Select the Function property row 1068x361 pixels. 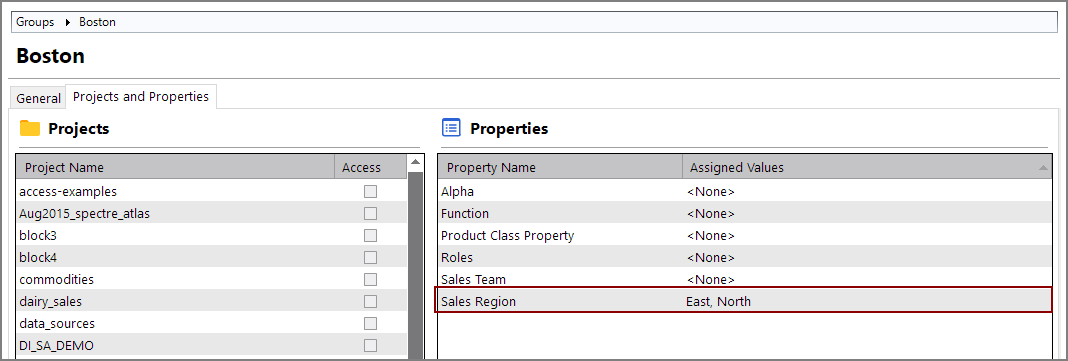pos(744,214)
